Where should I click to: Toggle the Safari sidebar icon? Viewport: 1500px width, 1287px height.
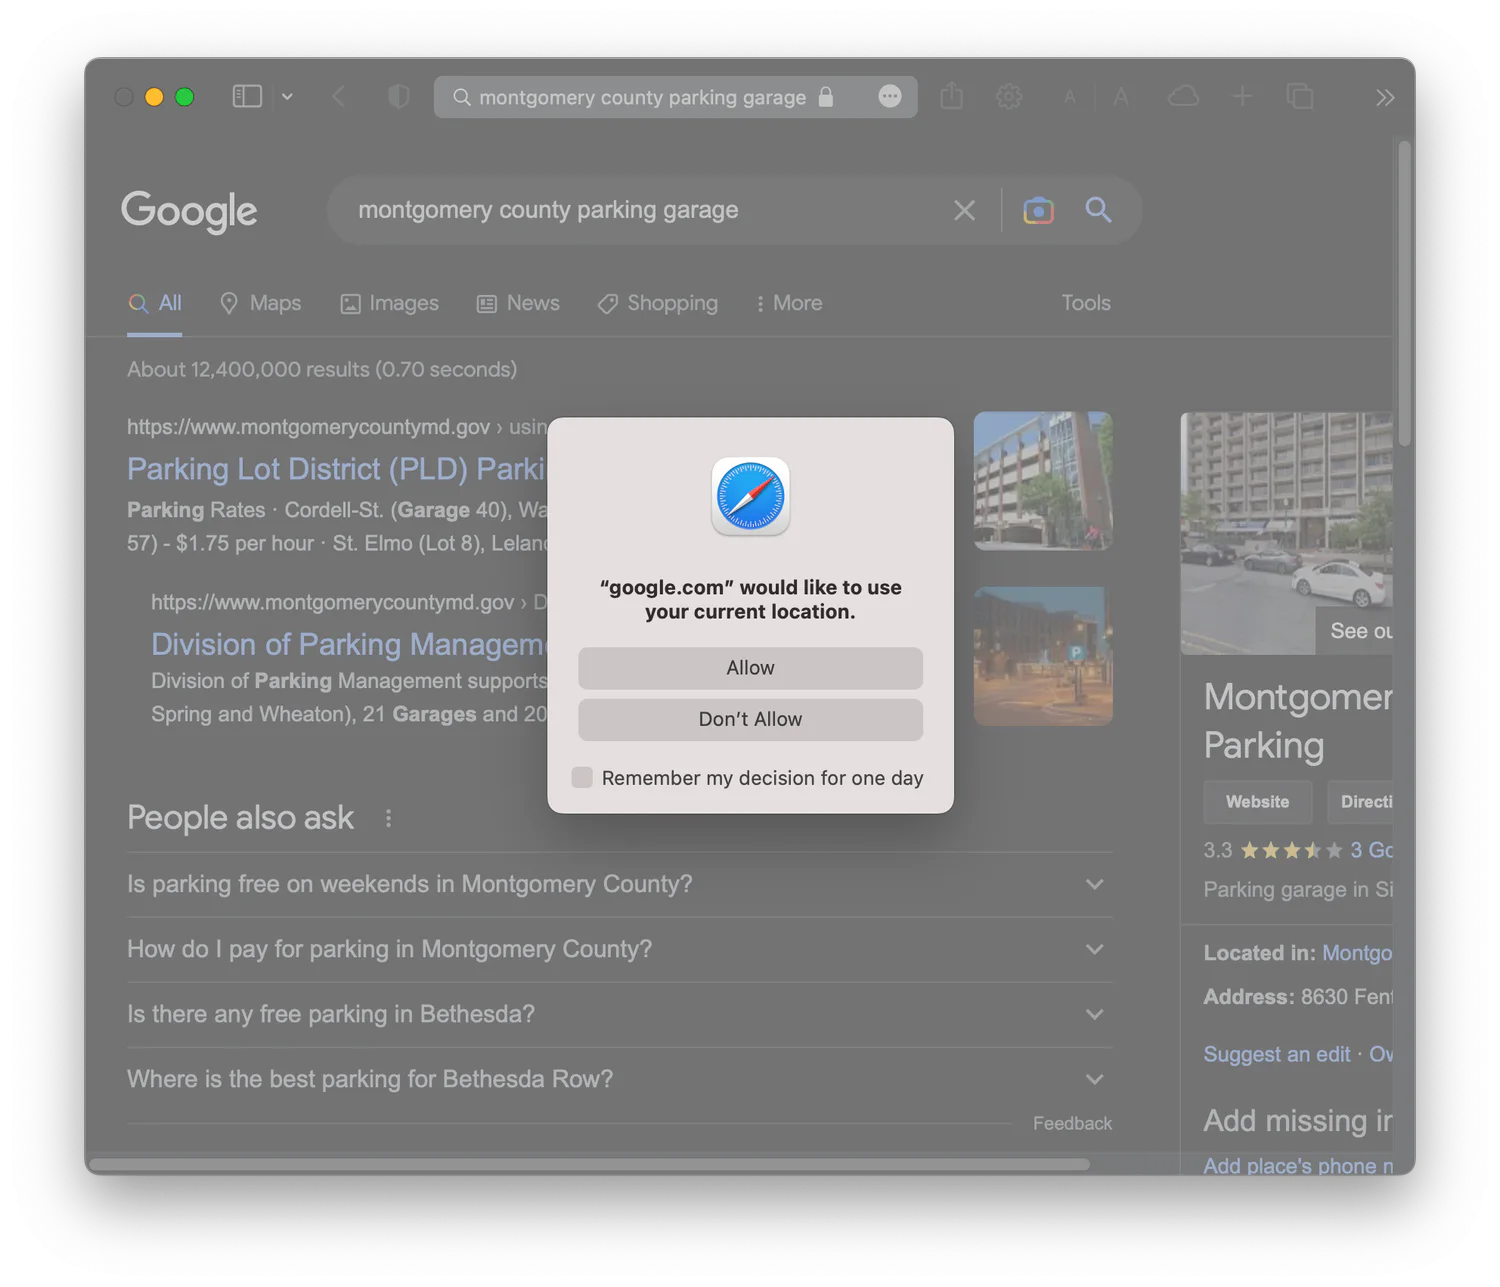(x=247, y=97)
